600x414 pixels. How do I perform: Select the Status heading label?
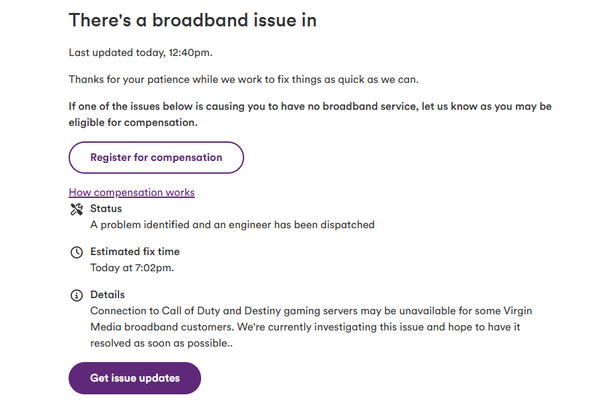tap(106, 209)
